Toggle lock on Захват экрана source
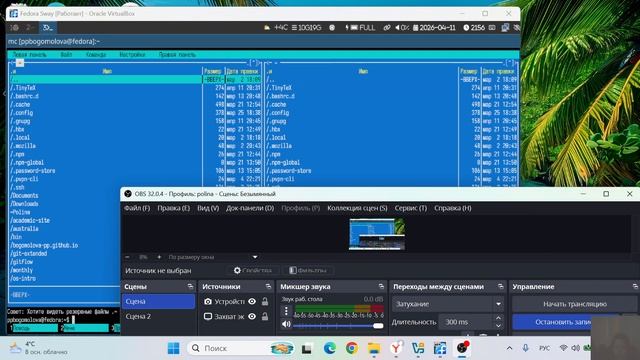 (265, 316)
